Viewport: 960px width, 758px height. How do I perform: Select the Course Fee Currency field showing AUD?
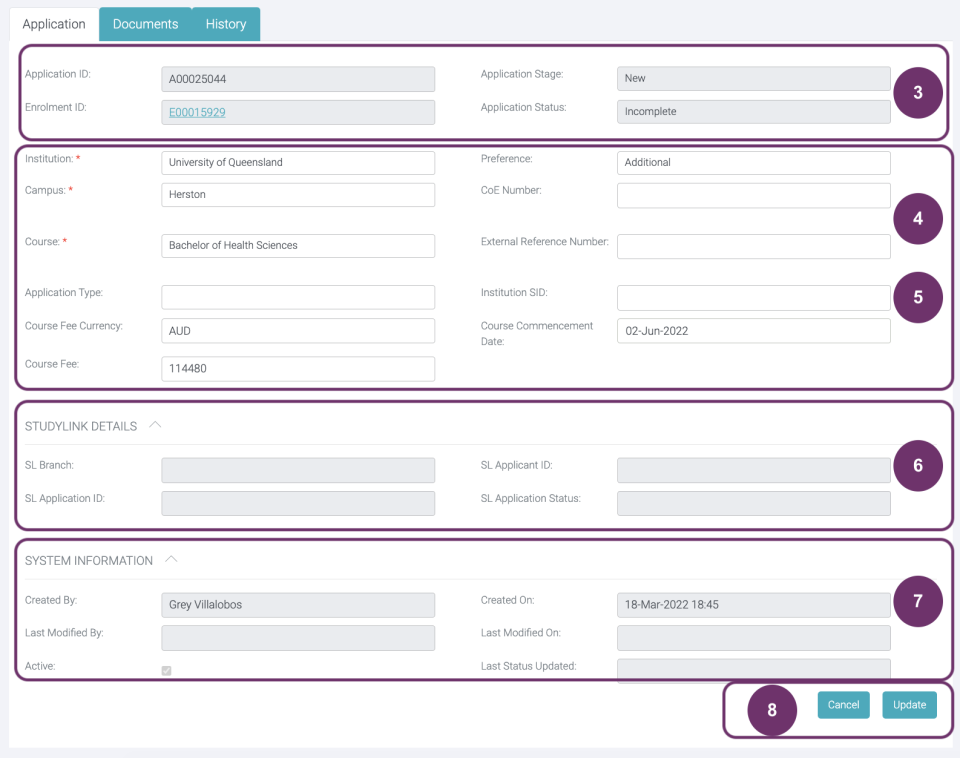tap(297, 330)
